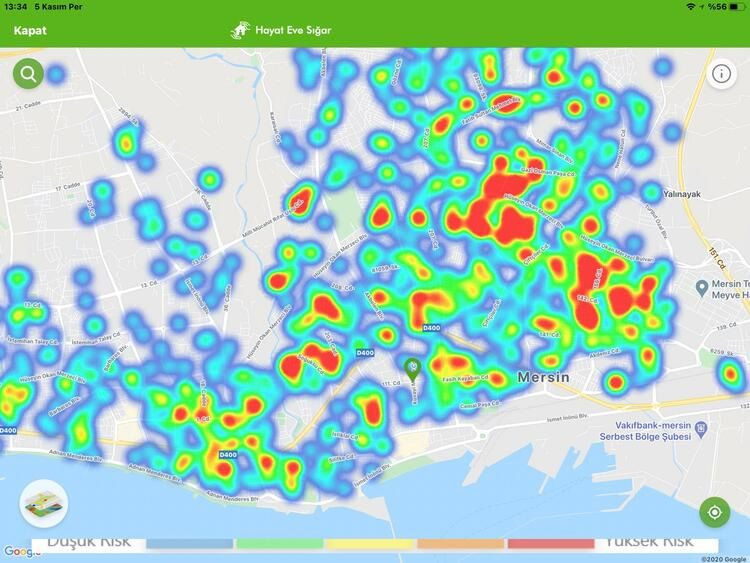Tap the green location pin near Mersin
The width and height of the screenshot is (750, 563).
pos(412,369)
